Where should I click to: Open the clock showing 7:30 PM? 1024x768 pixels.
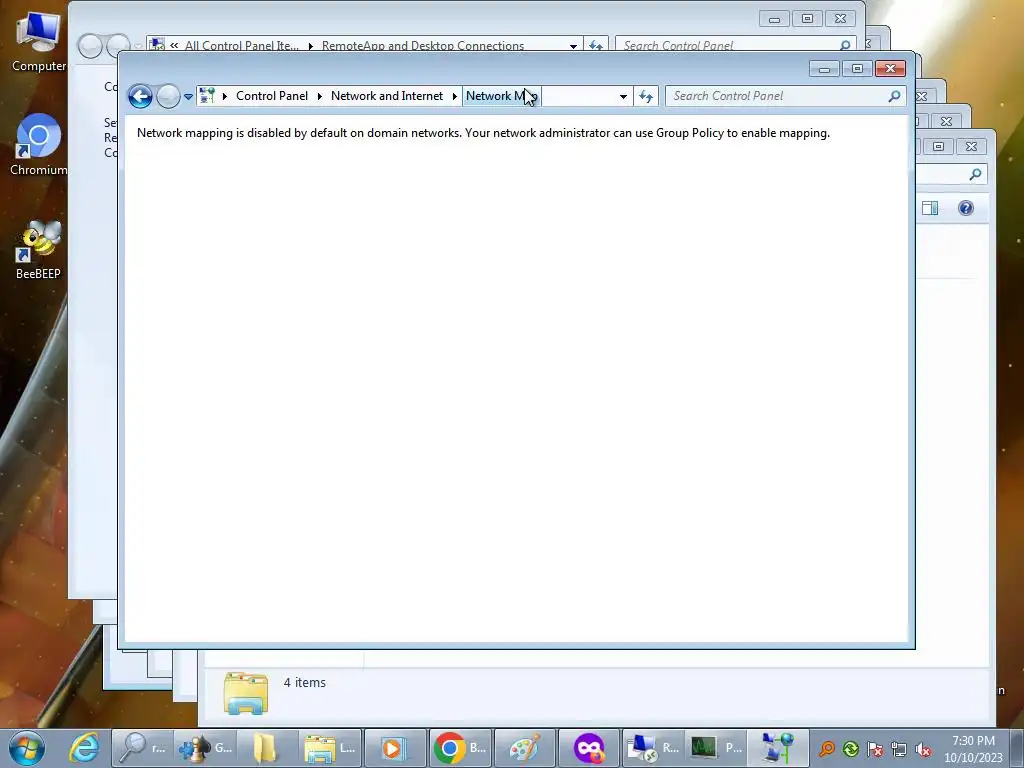tap(973, 748)
